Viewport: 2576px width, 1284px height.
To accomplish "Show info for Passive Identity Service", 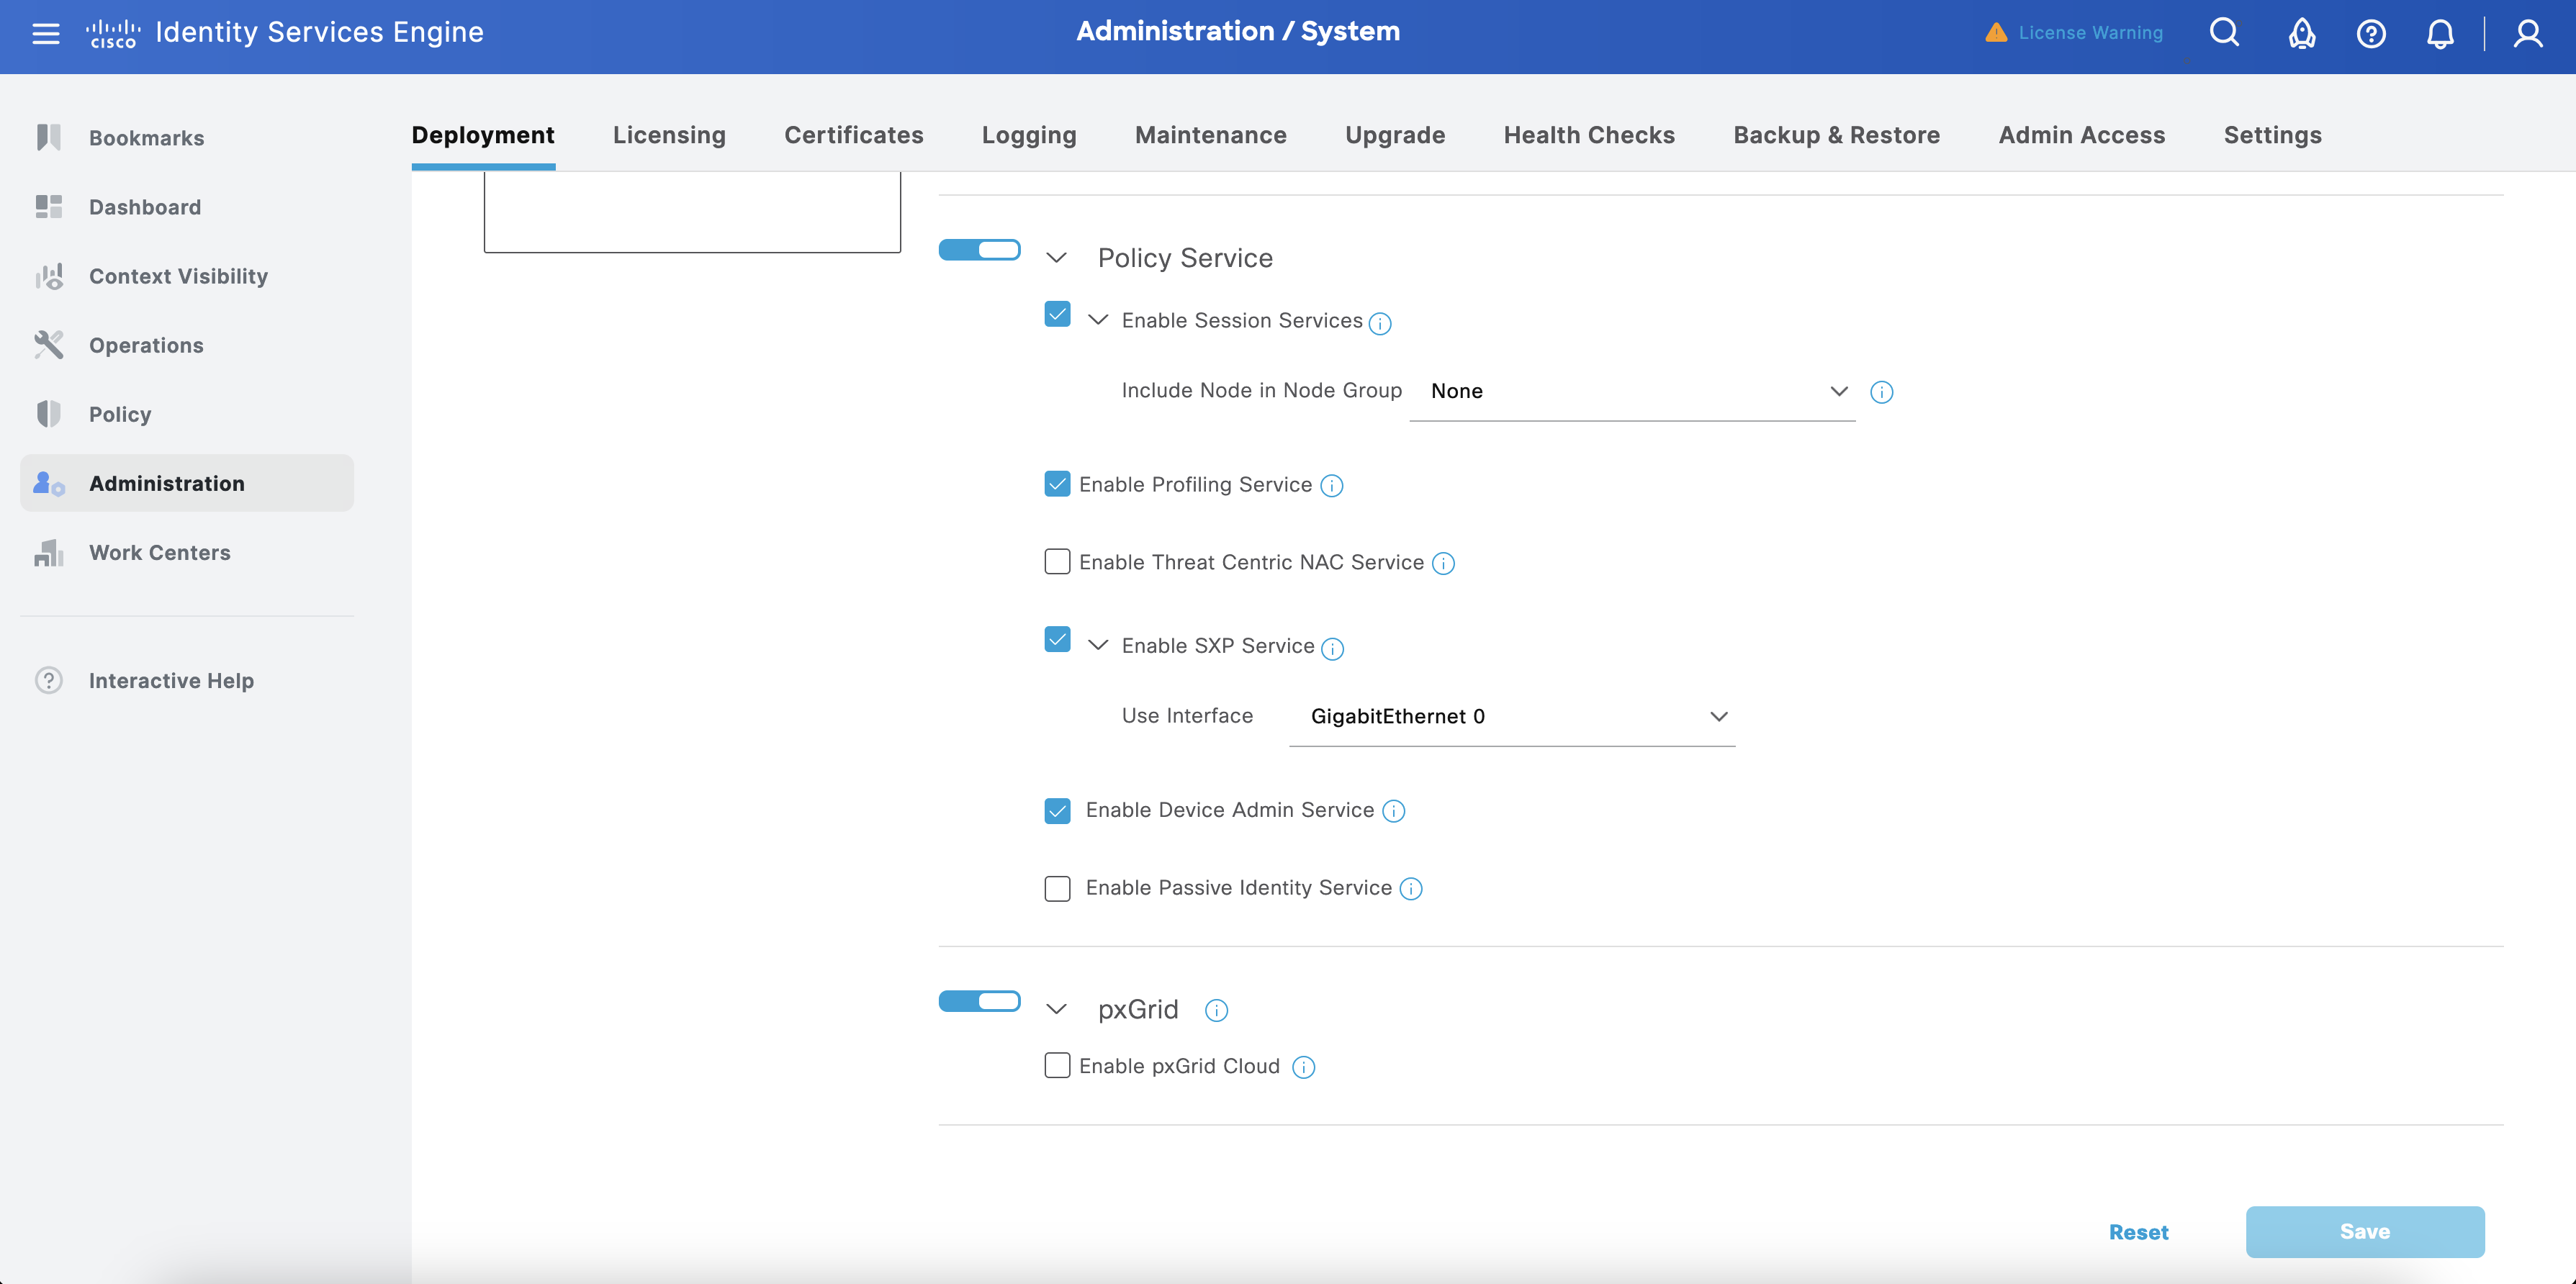I will coord(1410,889).
